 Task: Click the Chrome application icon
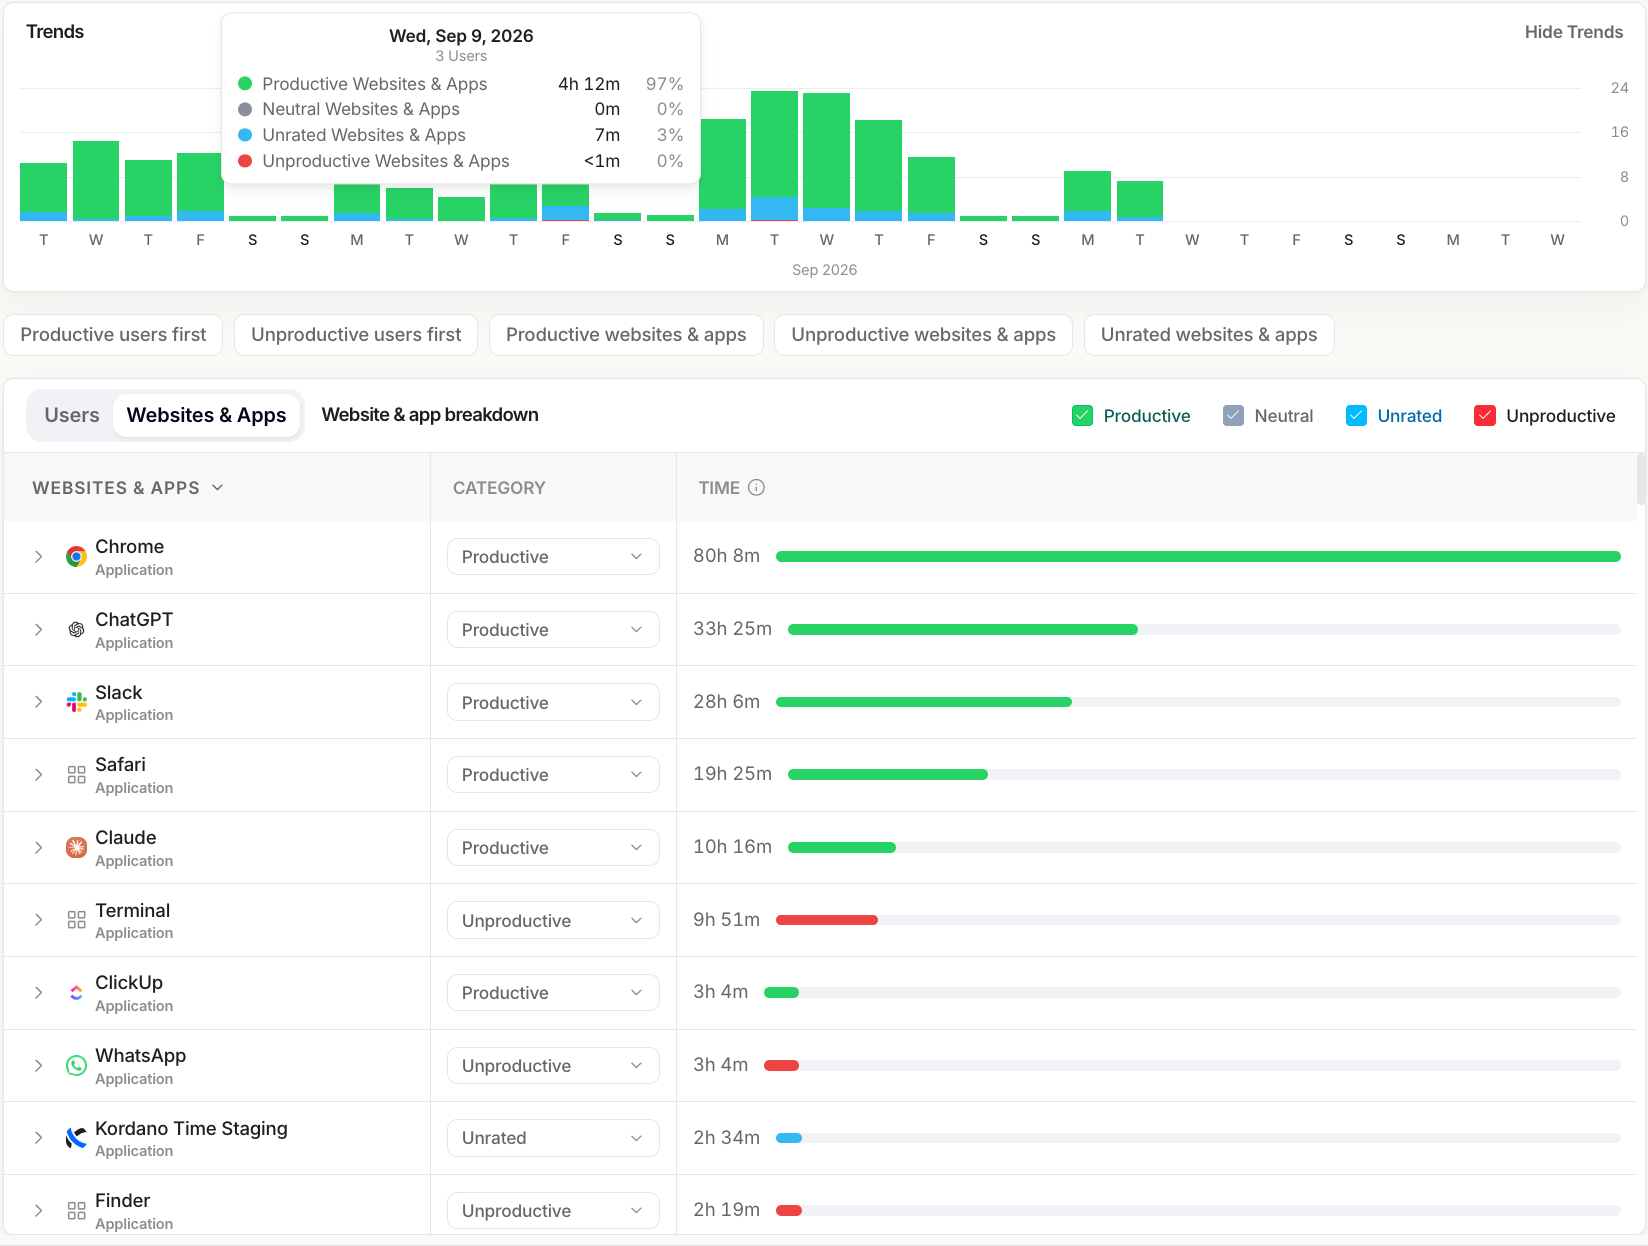pyautogui.click(x=76, y=557)
